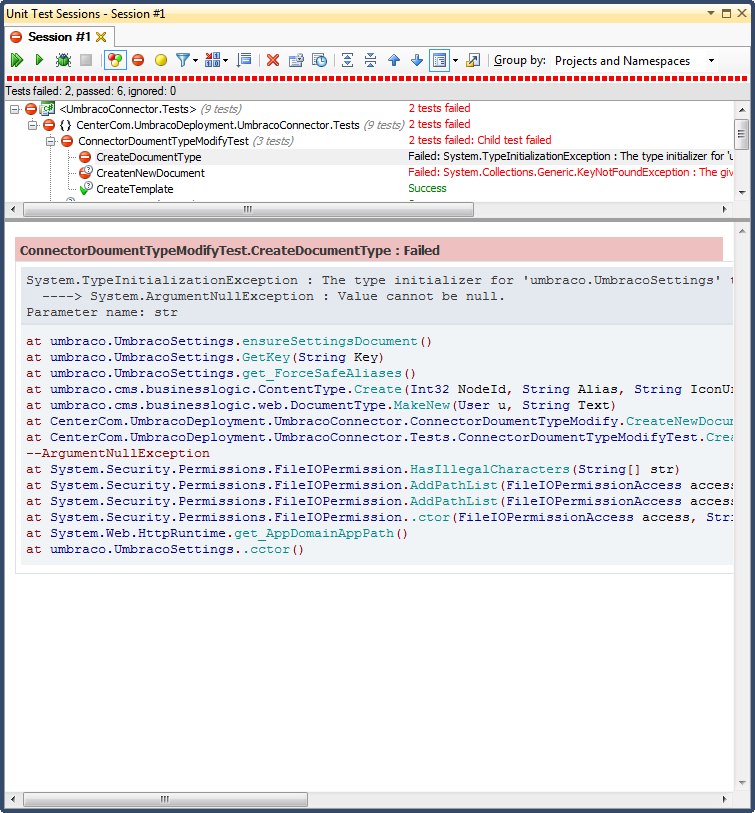Click C# project icon of UmbracoConnector.Tests
The height and width of the screenshot is (813, 755).
tap(48, 108)
